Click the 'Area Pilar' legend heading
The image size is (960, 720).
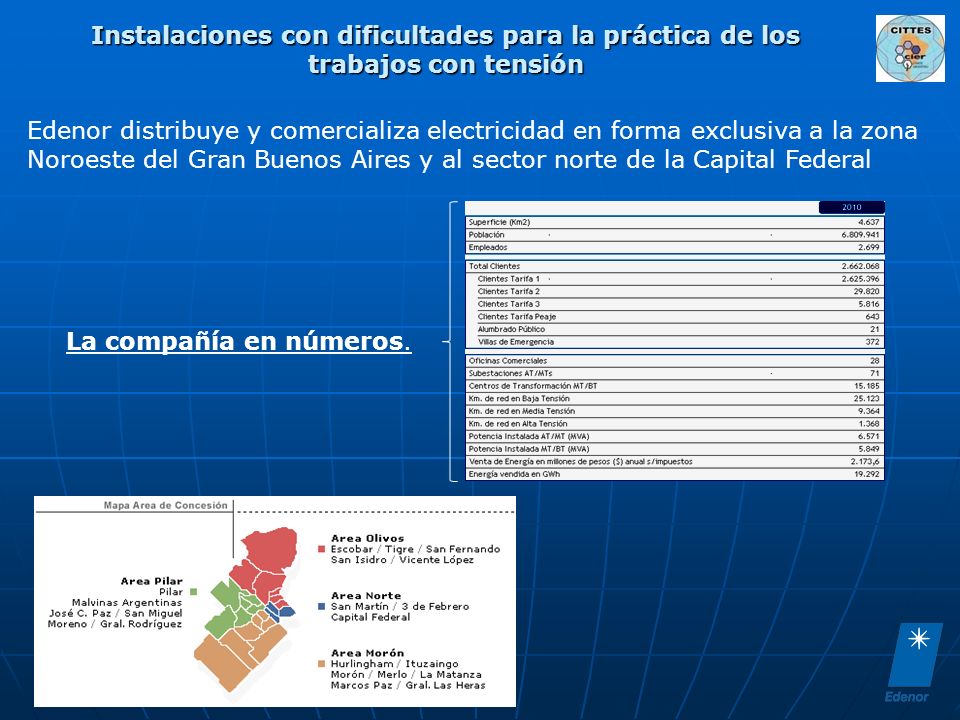point(152,582)
